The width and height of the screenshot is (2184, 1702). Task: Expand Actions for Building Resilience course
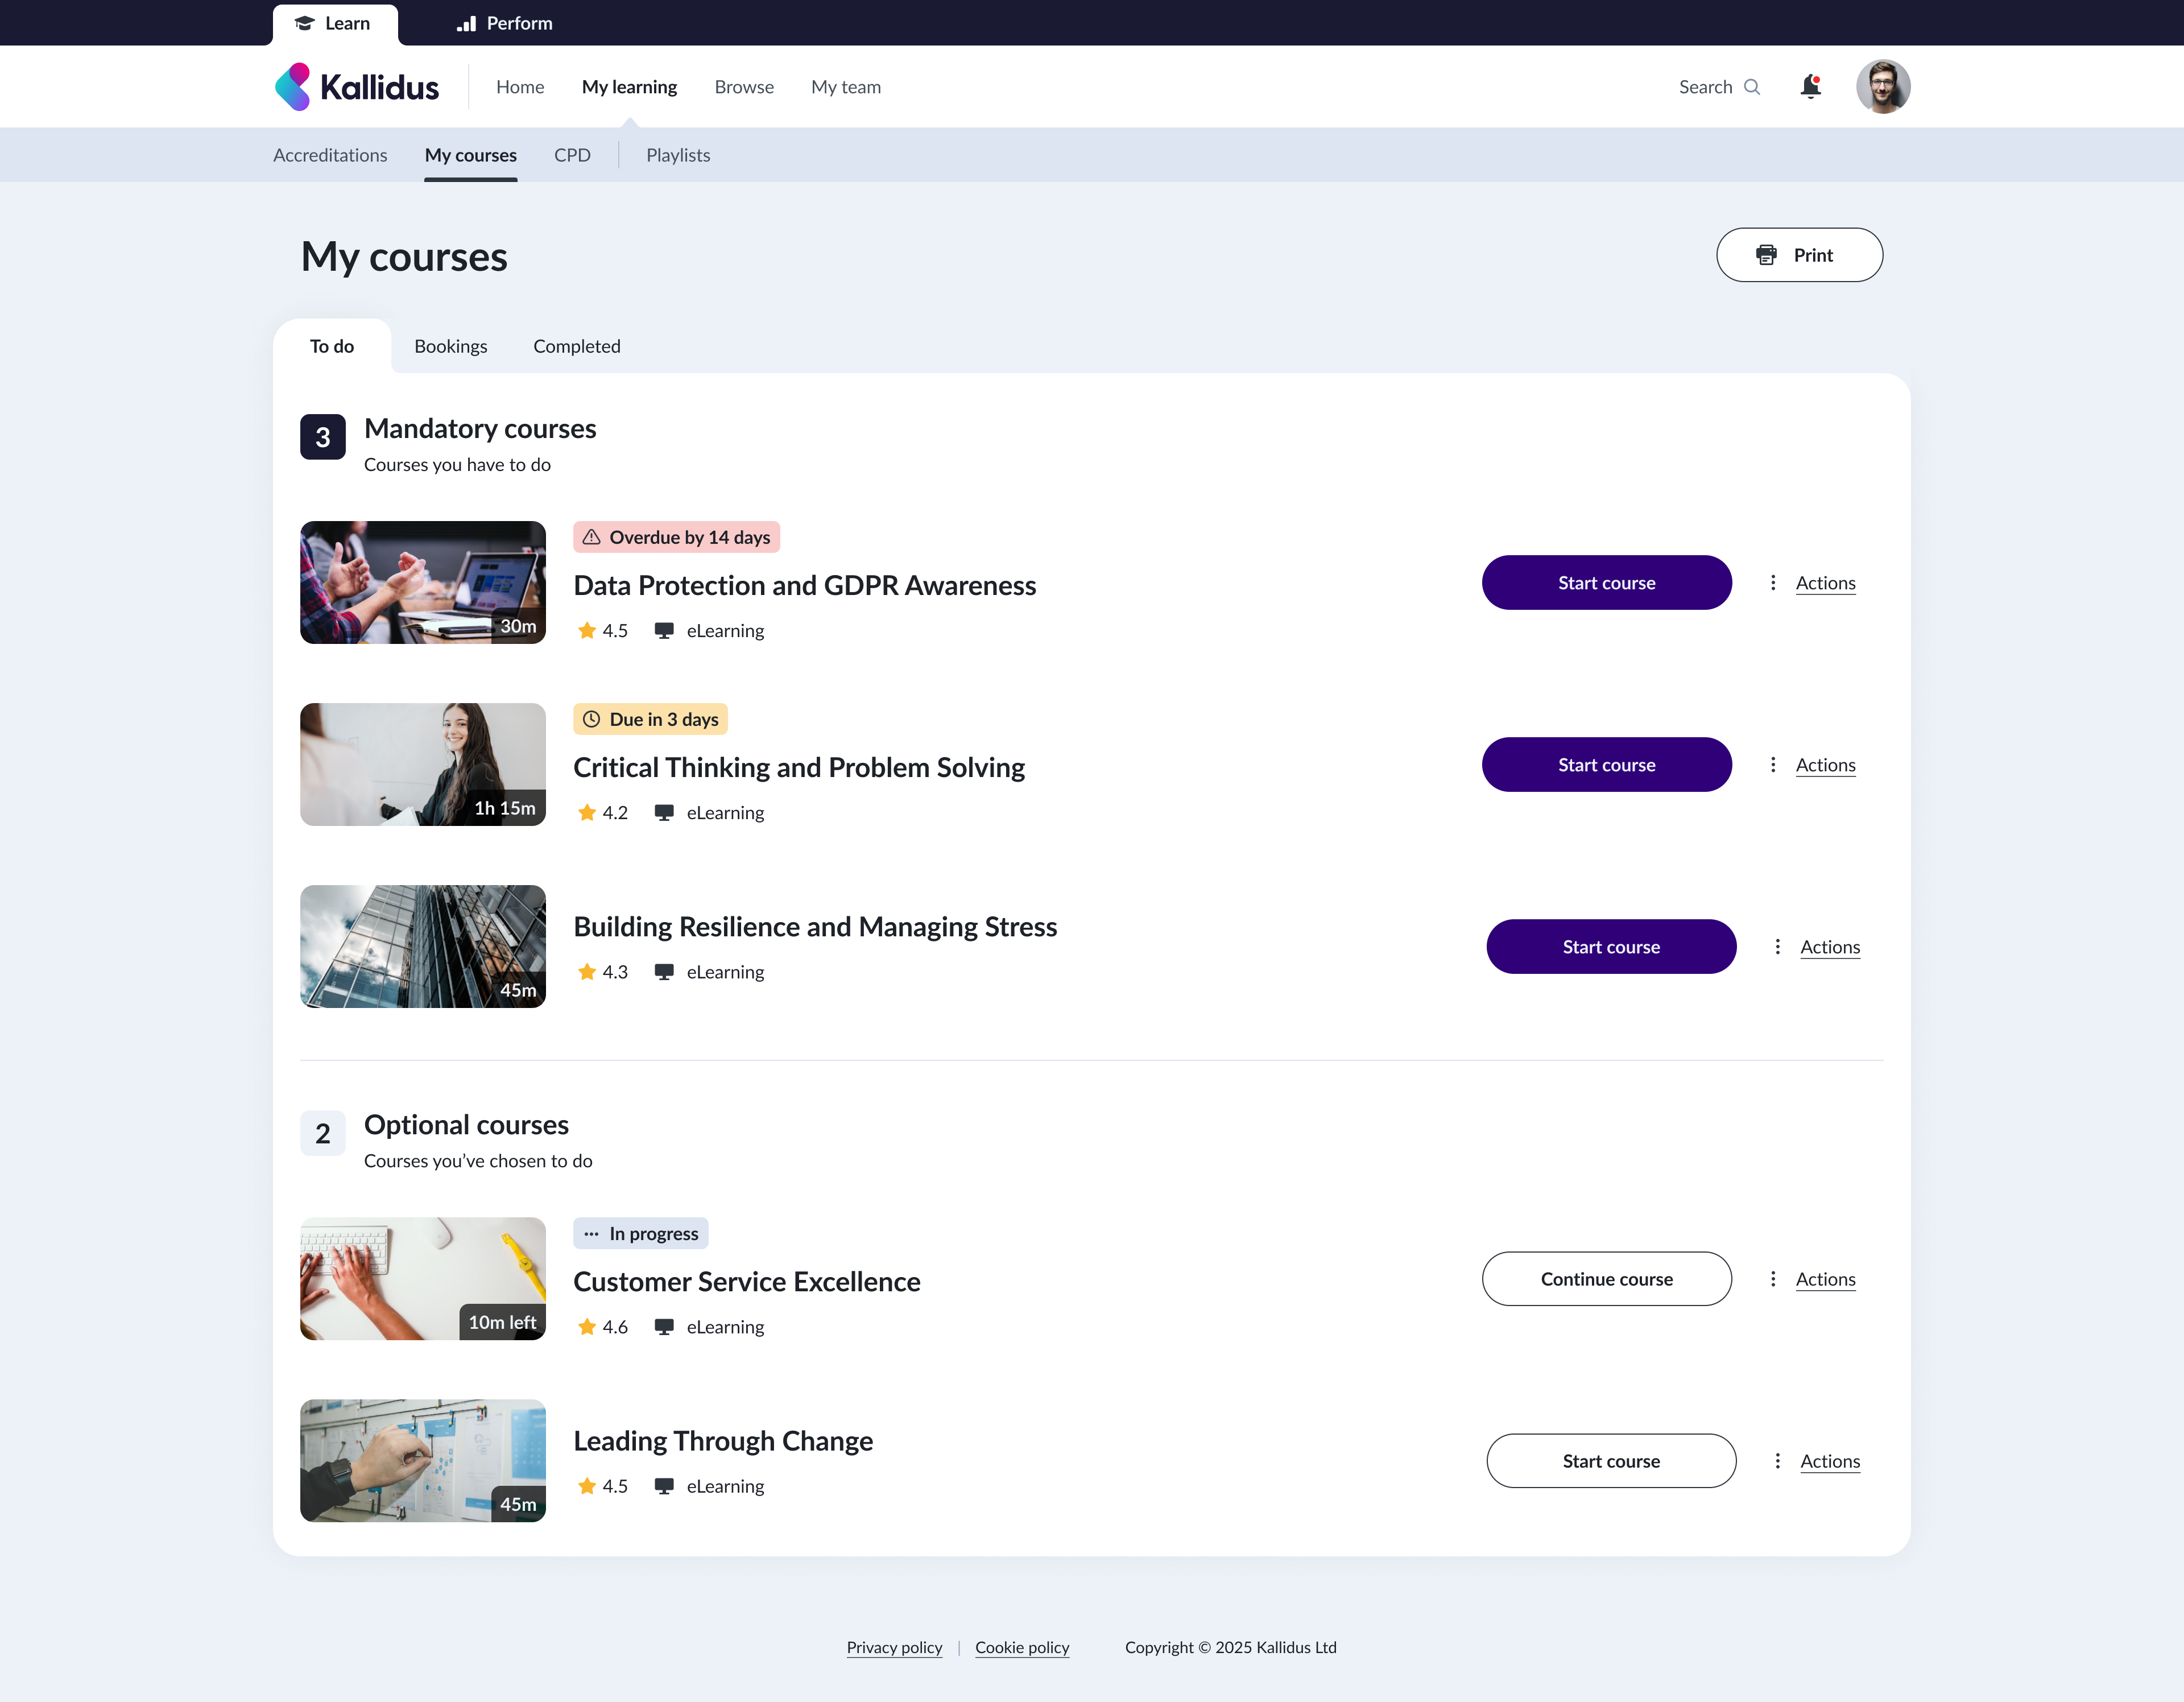(1829, 947)
